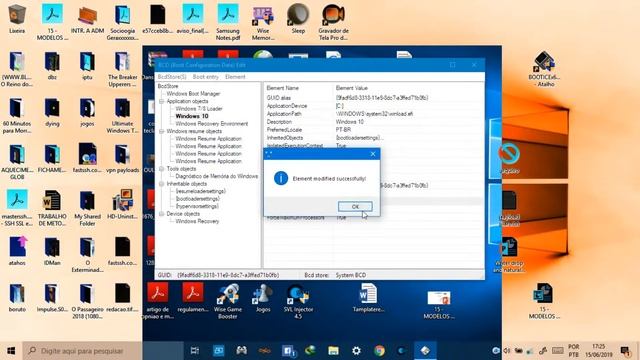Click the System BCD status text
Viewport: 640px width, 360px height.
click(351, 276)
